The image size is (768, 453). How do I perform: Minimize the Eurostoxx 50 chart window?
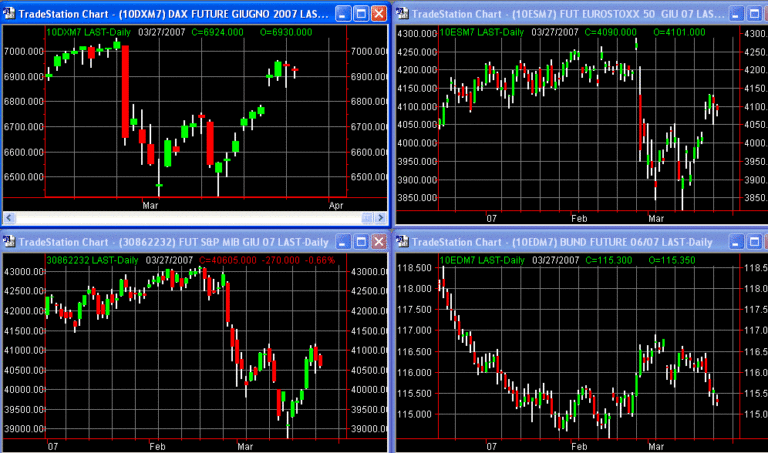pos(738,14)
